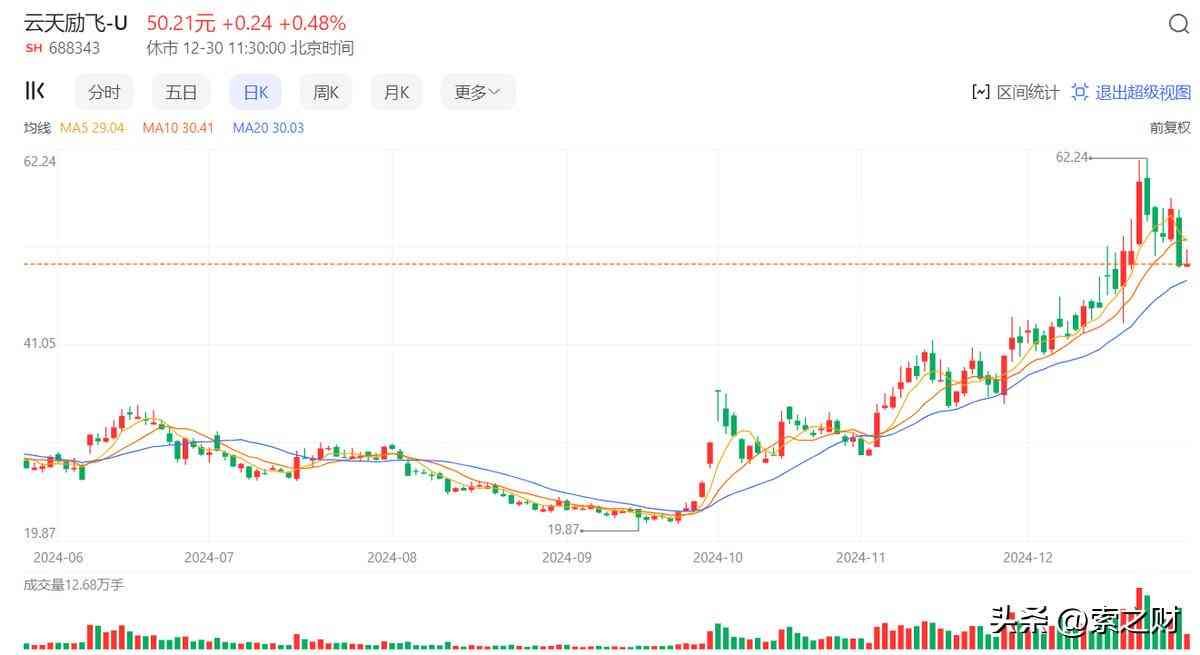Click the search magnifier icon
The width and height of the screenshot is (1200, 655).
[1179, 26]
